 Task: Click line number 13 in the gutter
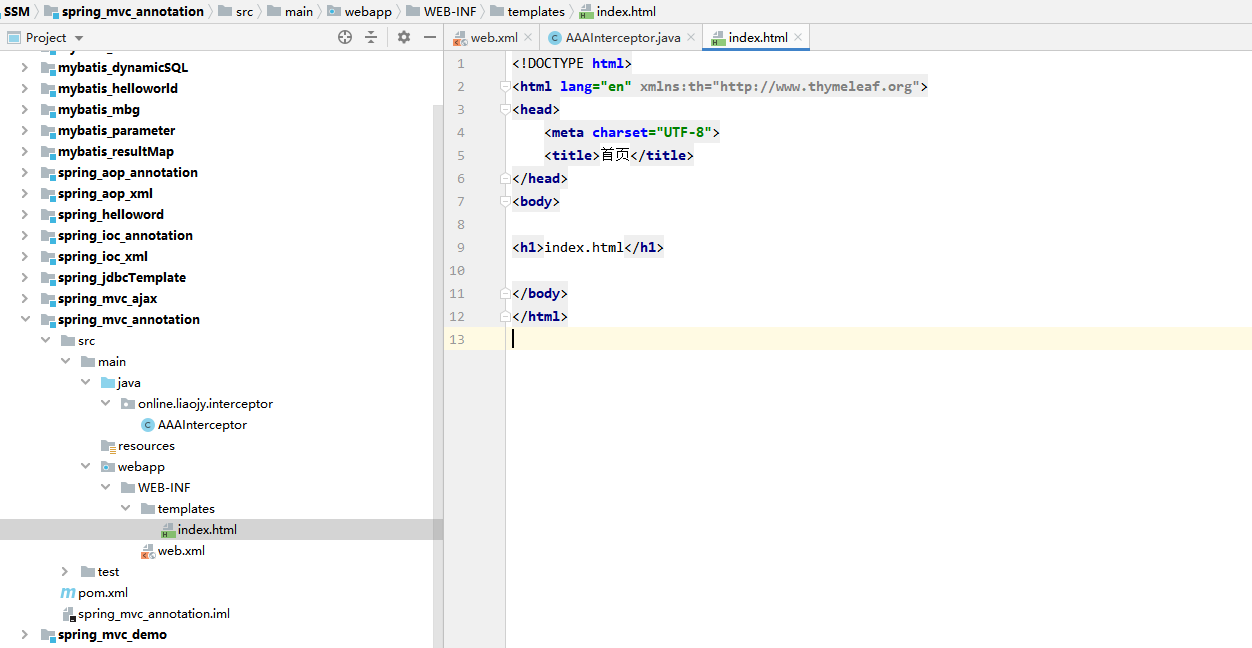457,339
